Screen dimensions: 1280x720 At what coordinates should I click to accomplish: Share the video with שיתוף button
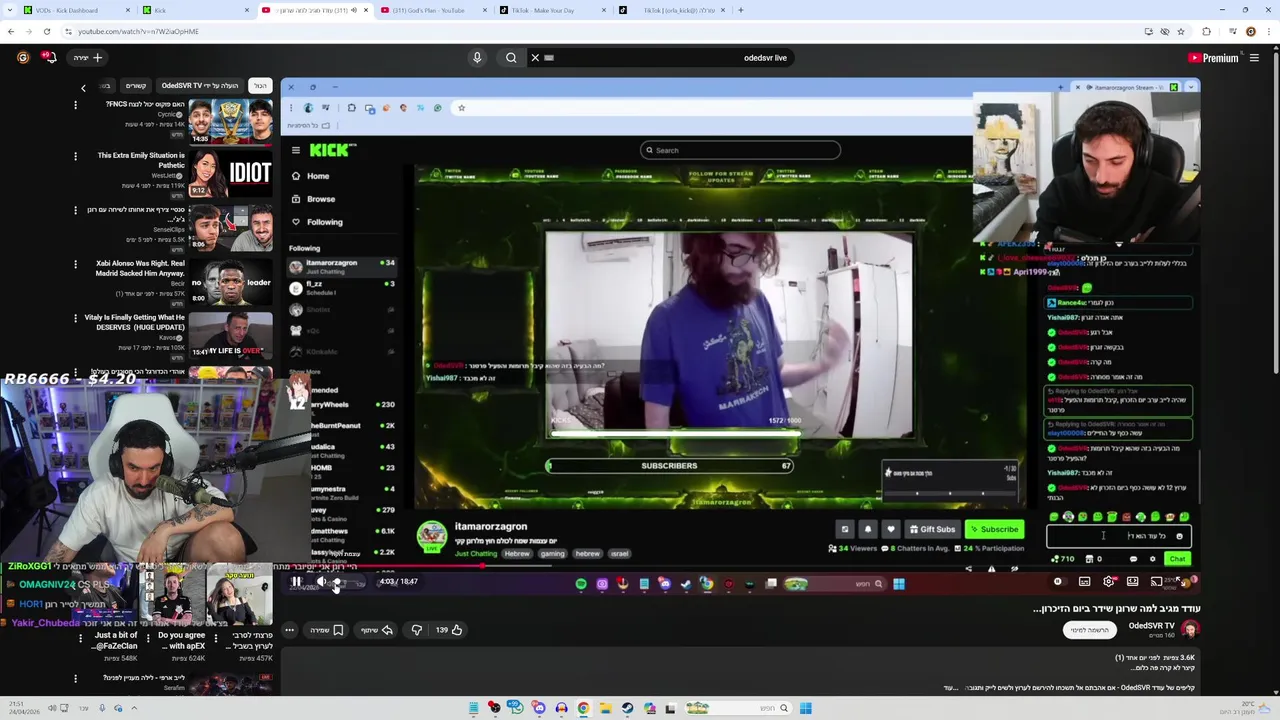click(377, 630)
